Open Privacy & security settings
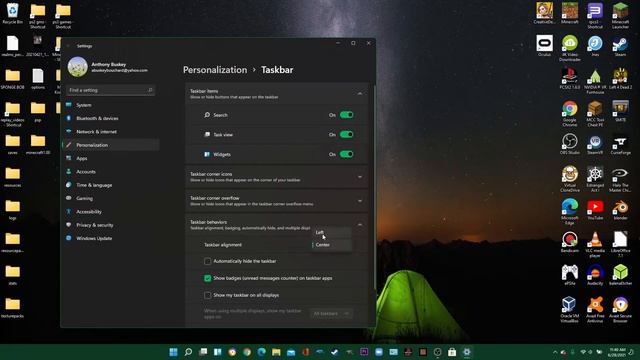Image resolution: width=640 pixels, height=360 pixels. tap(111, 225)
